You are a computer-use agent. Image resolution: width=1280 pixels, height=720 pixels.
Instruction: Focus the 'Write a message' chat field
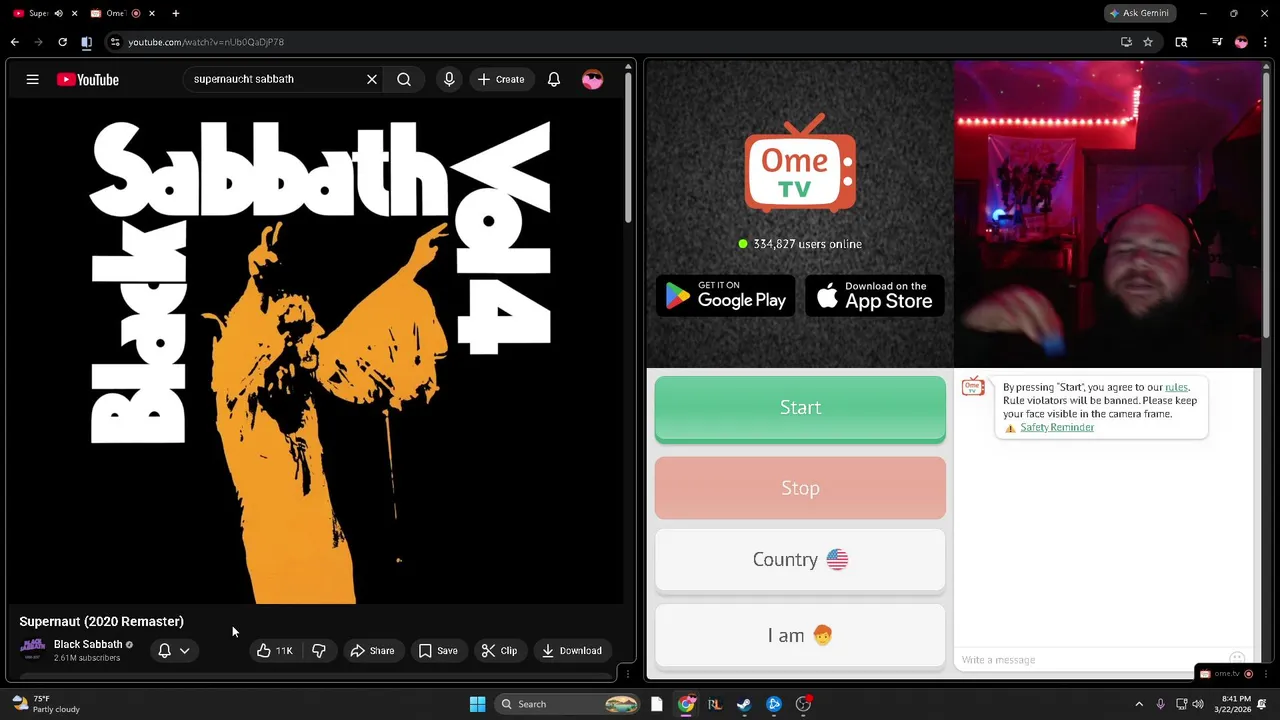[1090, 660]
